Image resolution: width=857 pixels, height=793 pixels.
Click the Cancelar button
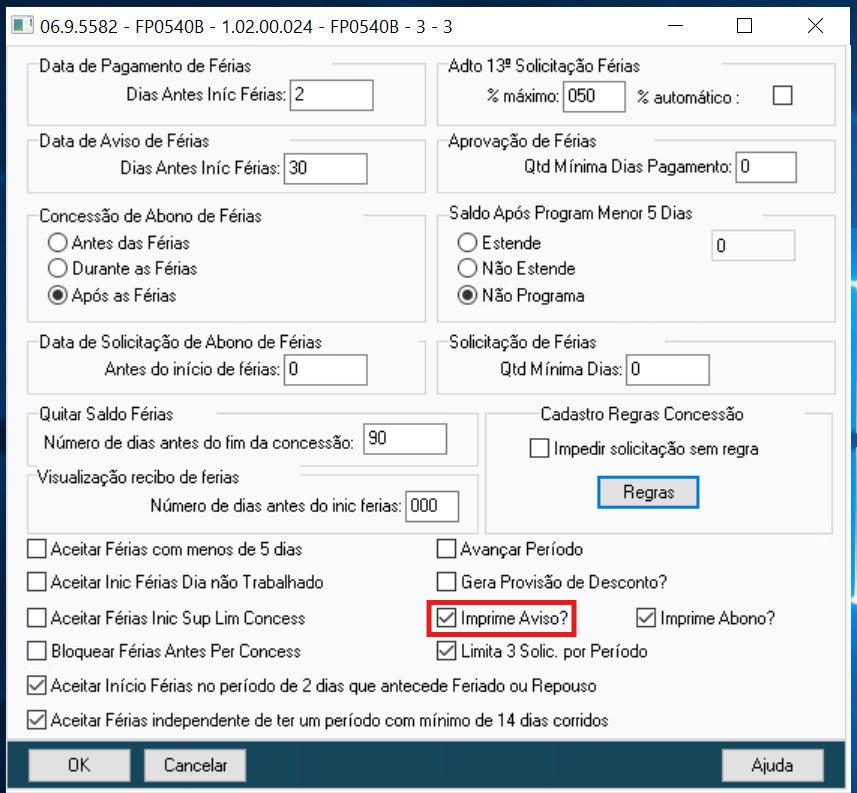click(x=195, y=765)
